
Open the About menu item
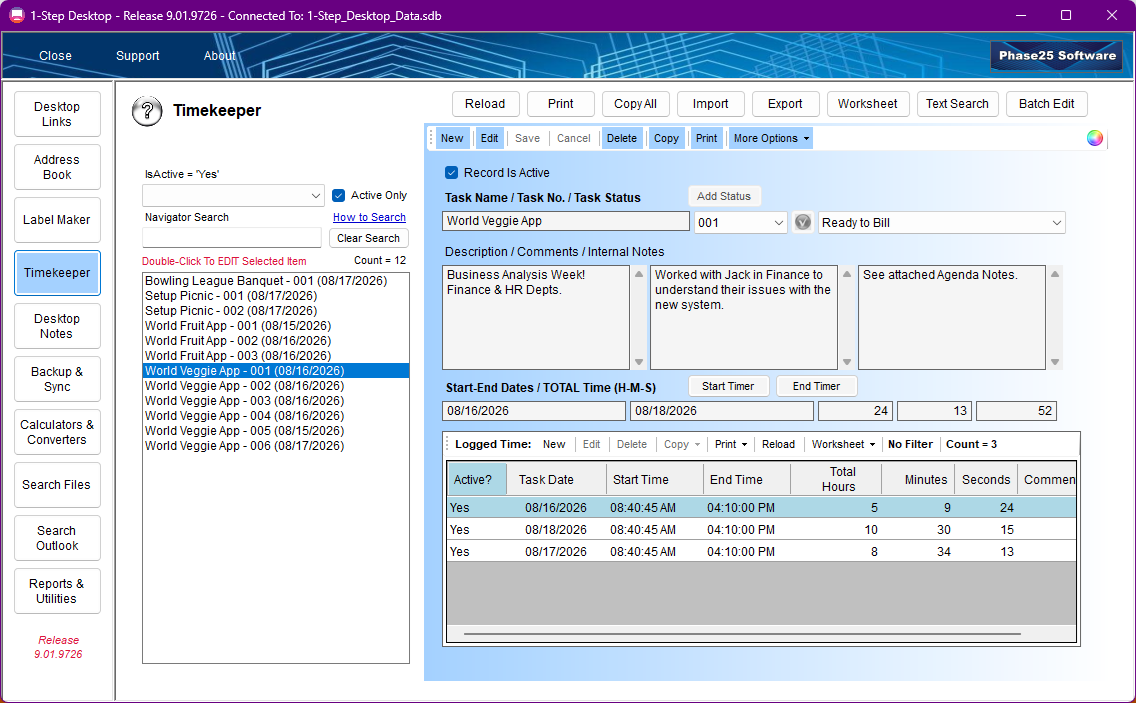click(220, 56)
